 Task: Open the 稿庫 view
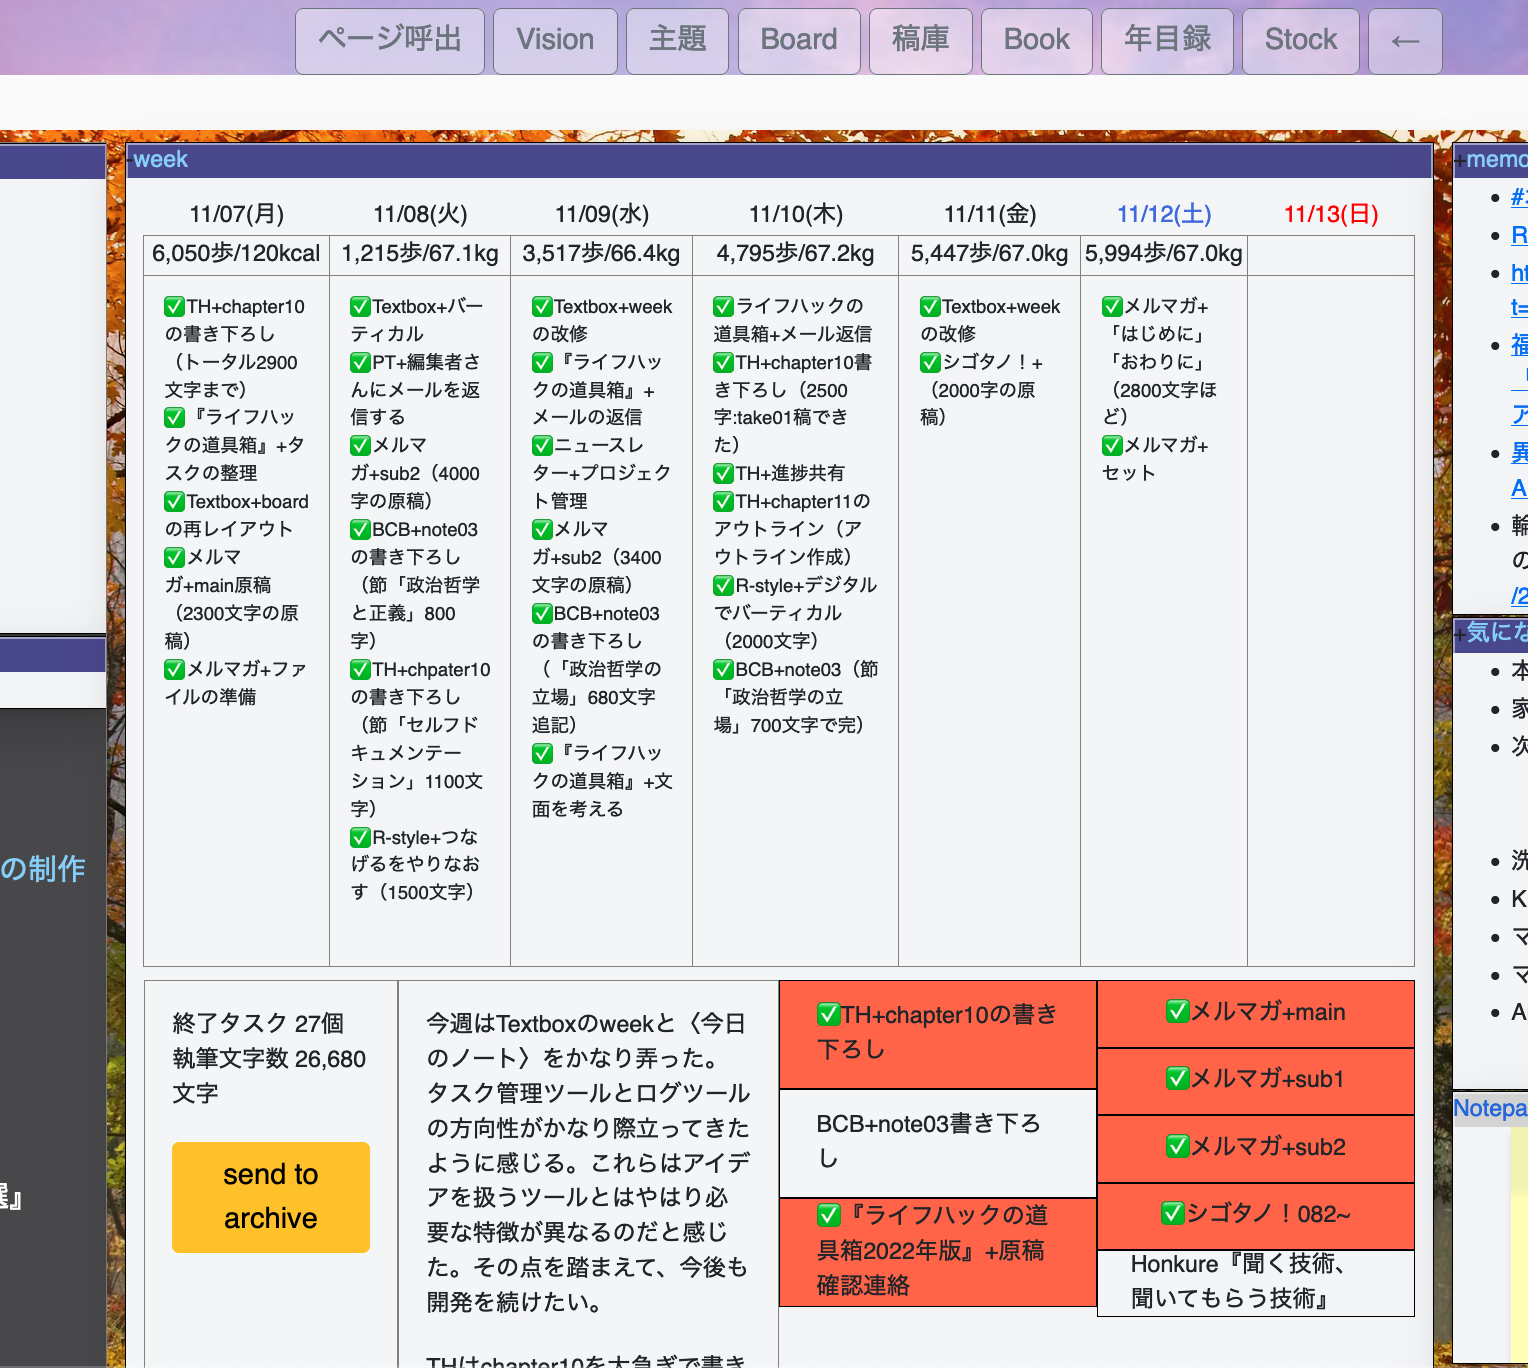point(919,41)
